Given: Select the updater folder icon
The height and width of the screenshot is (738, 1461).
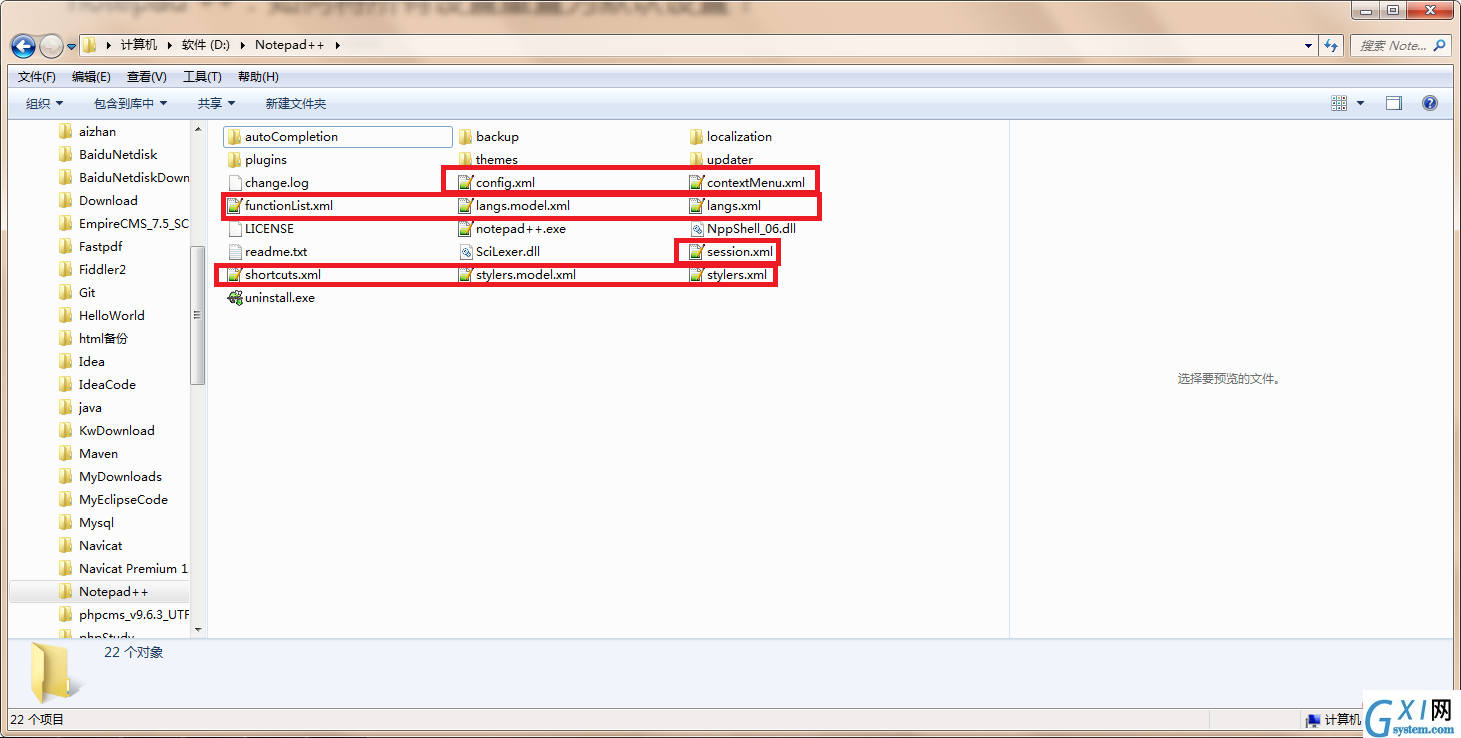Looking at the screenshot, I should [696, 160].
